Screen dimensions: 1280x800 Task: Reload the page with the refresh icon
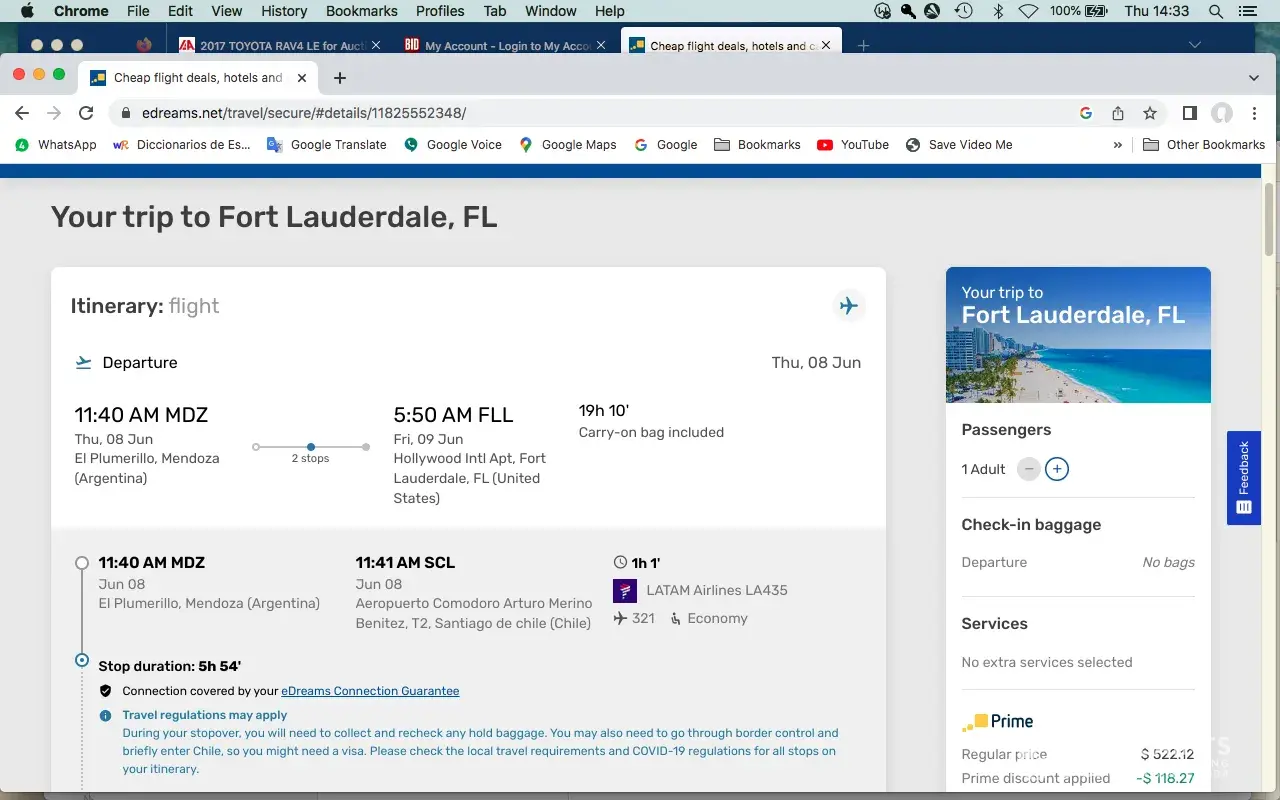click(x=86, y=113)
